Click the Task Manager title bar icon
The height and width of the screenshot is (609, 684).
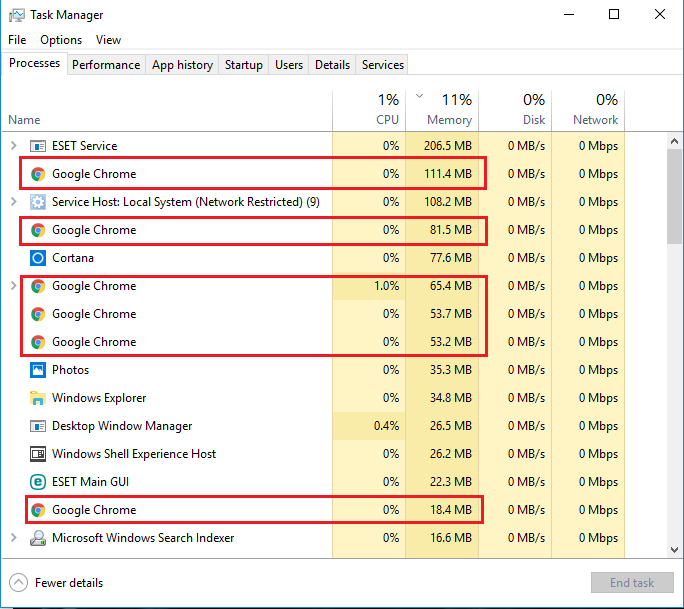pos(17,15)
